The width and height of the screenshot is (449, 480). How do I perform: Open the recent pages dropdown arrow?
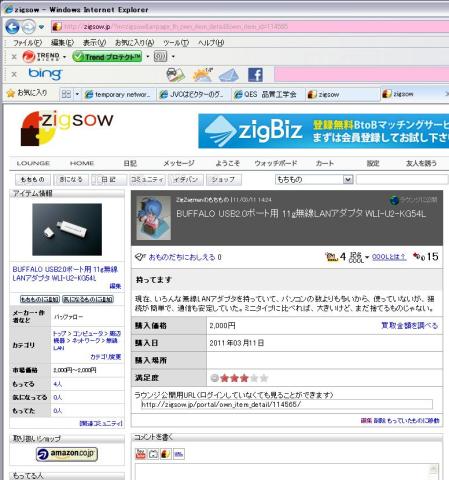[x=41, y=27]
